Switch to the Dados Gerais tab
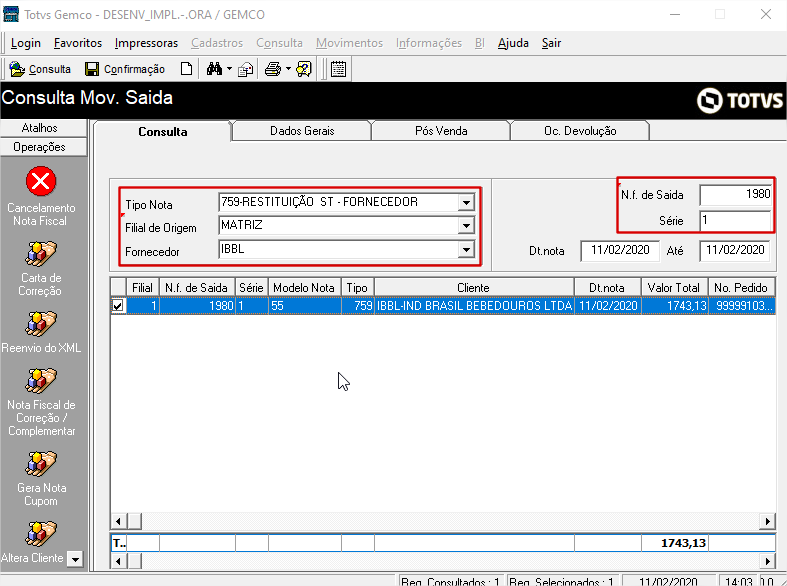 (x=302, y=131)
